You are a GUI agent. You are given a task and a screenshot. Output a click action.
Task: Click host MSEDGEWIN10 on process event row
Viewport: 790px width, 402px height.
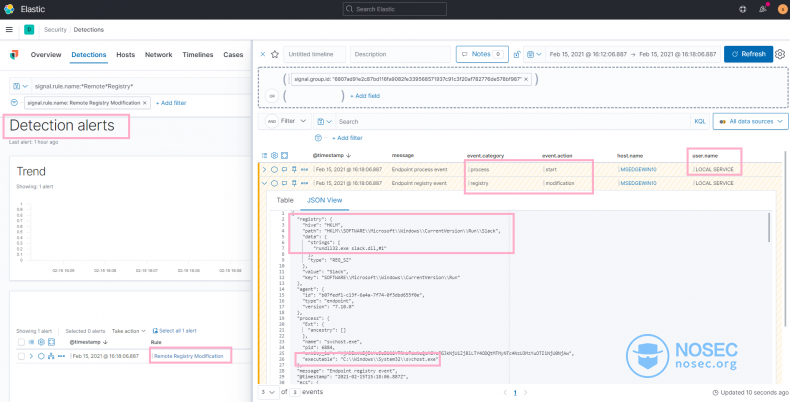tap(639, 169)
